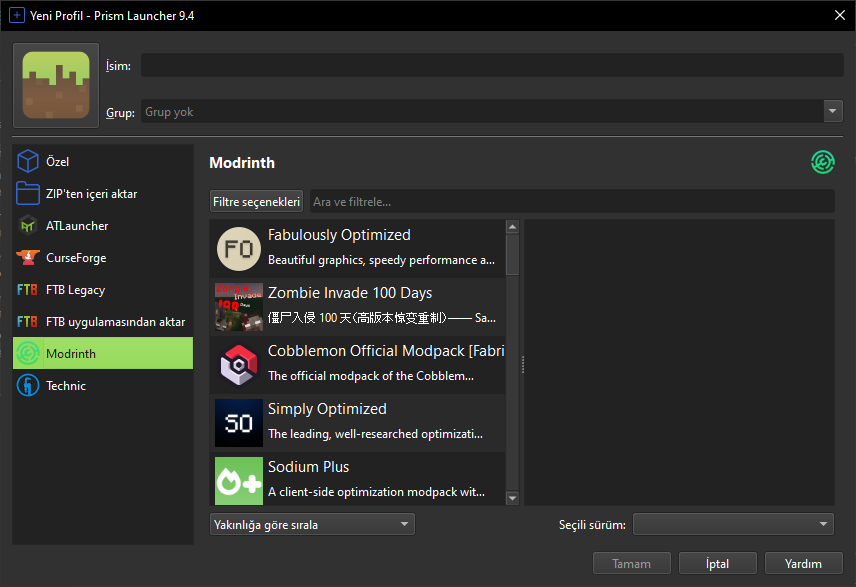Image resolution: width=856 pixels, height=587 pixels.
Task: Click the ZIP import folder icon
Action: tap(27, 193)
